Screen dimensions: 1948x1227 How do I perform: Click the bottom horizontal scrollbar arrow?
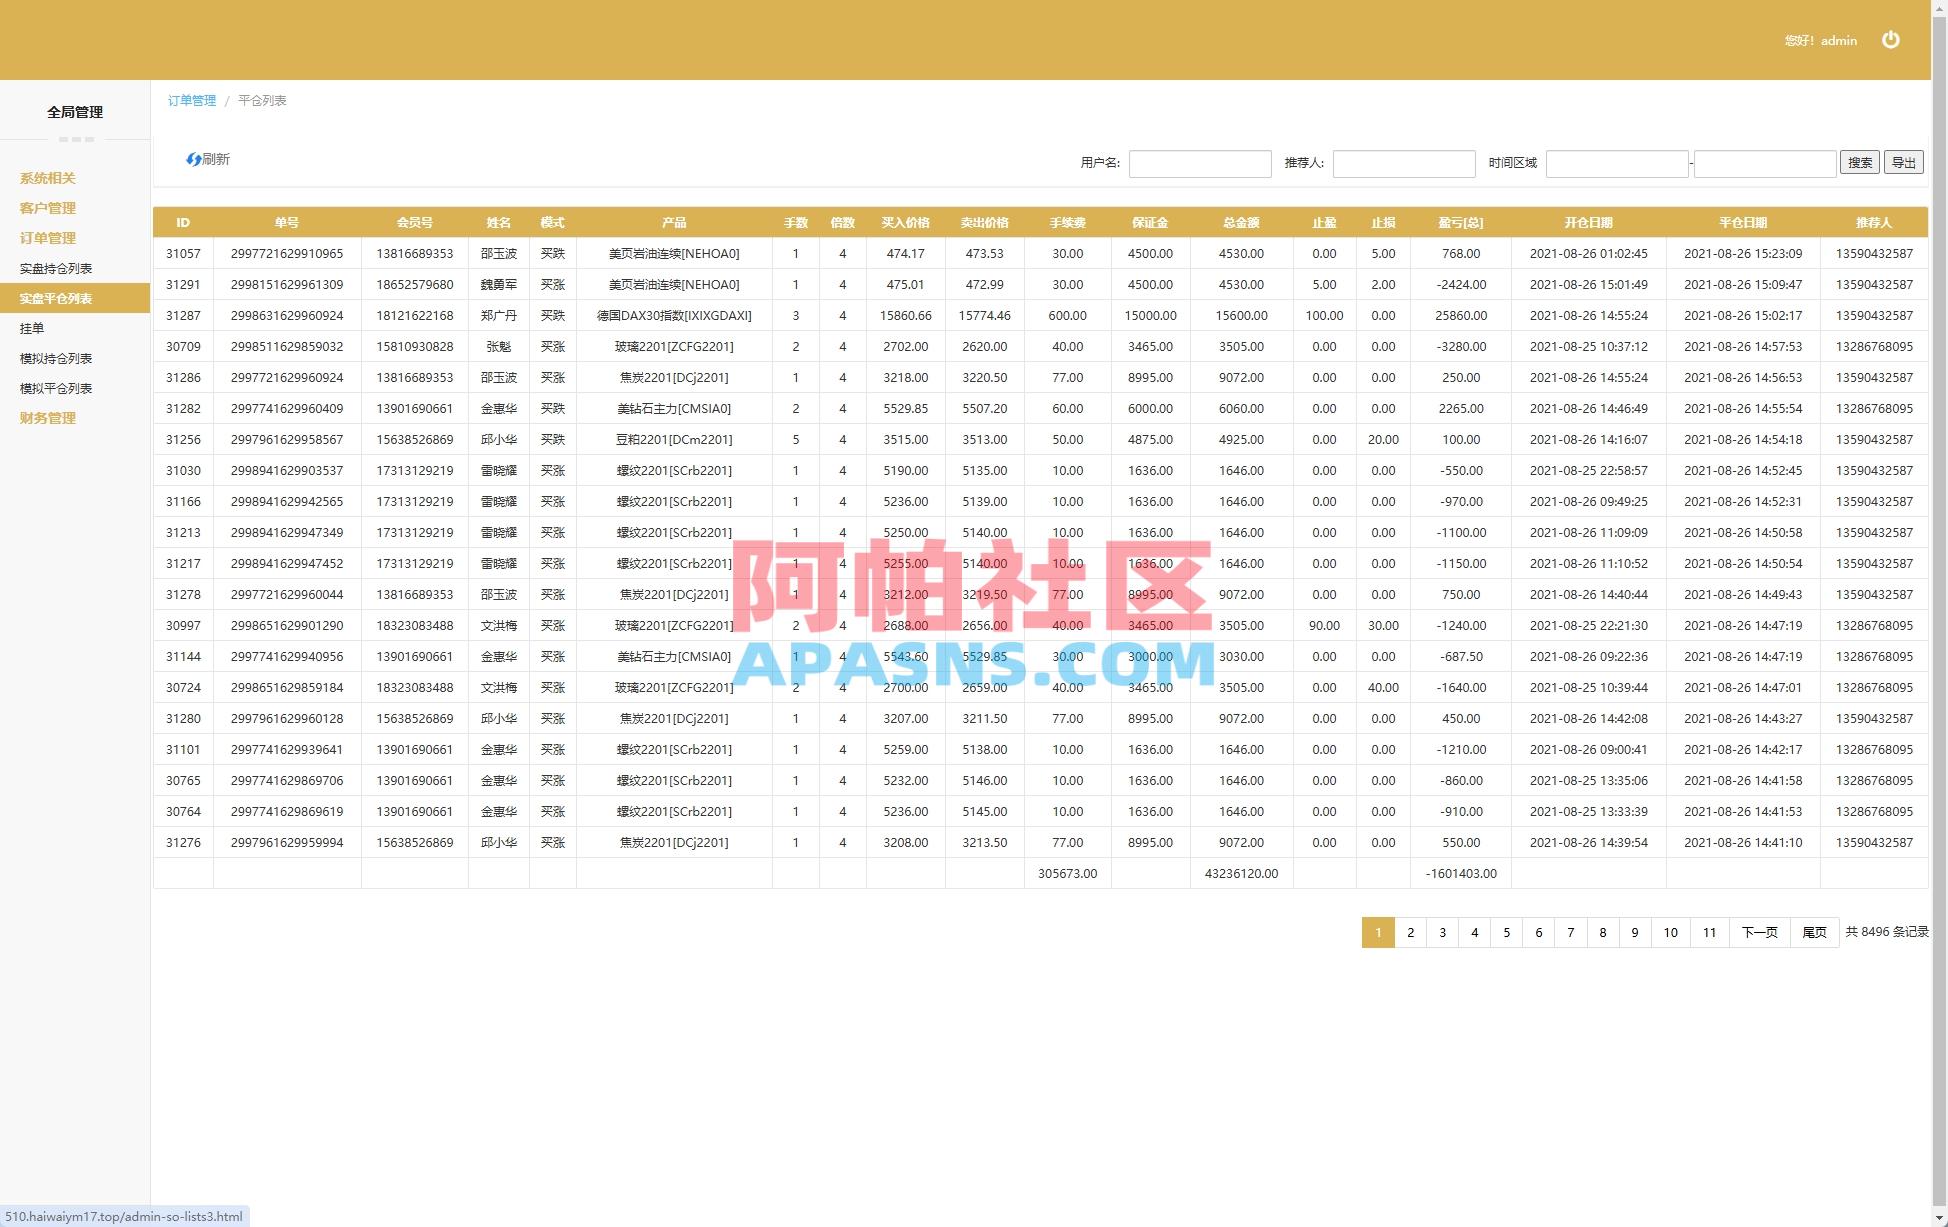click(x=1940, y=1218)
